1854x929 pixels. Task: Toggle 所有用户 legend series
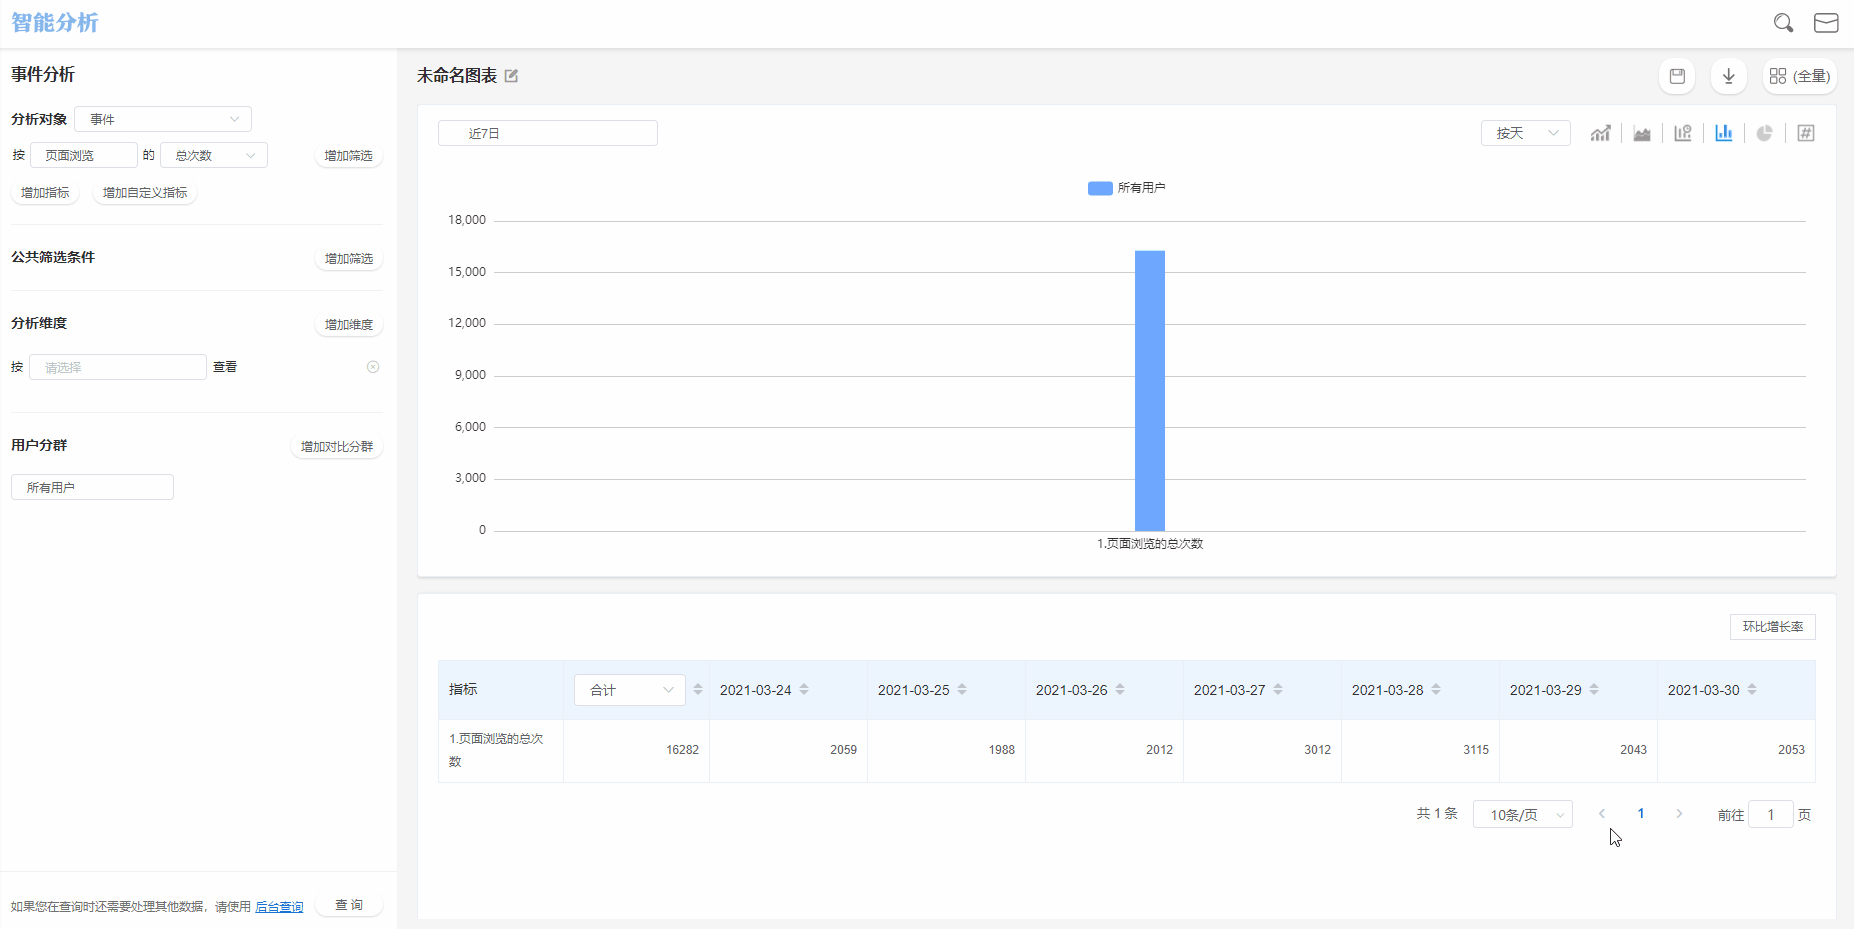pyautogui.click(x=1126, y=188)
